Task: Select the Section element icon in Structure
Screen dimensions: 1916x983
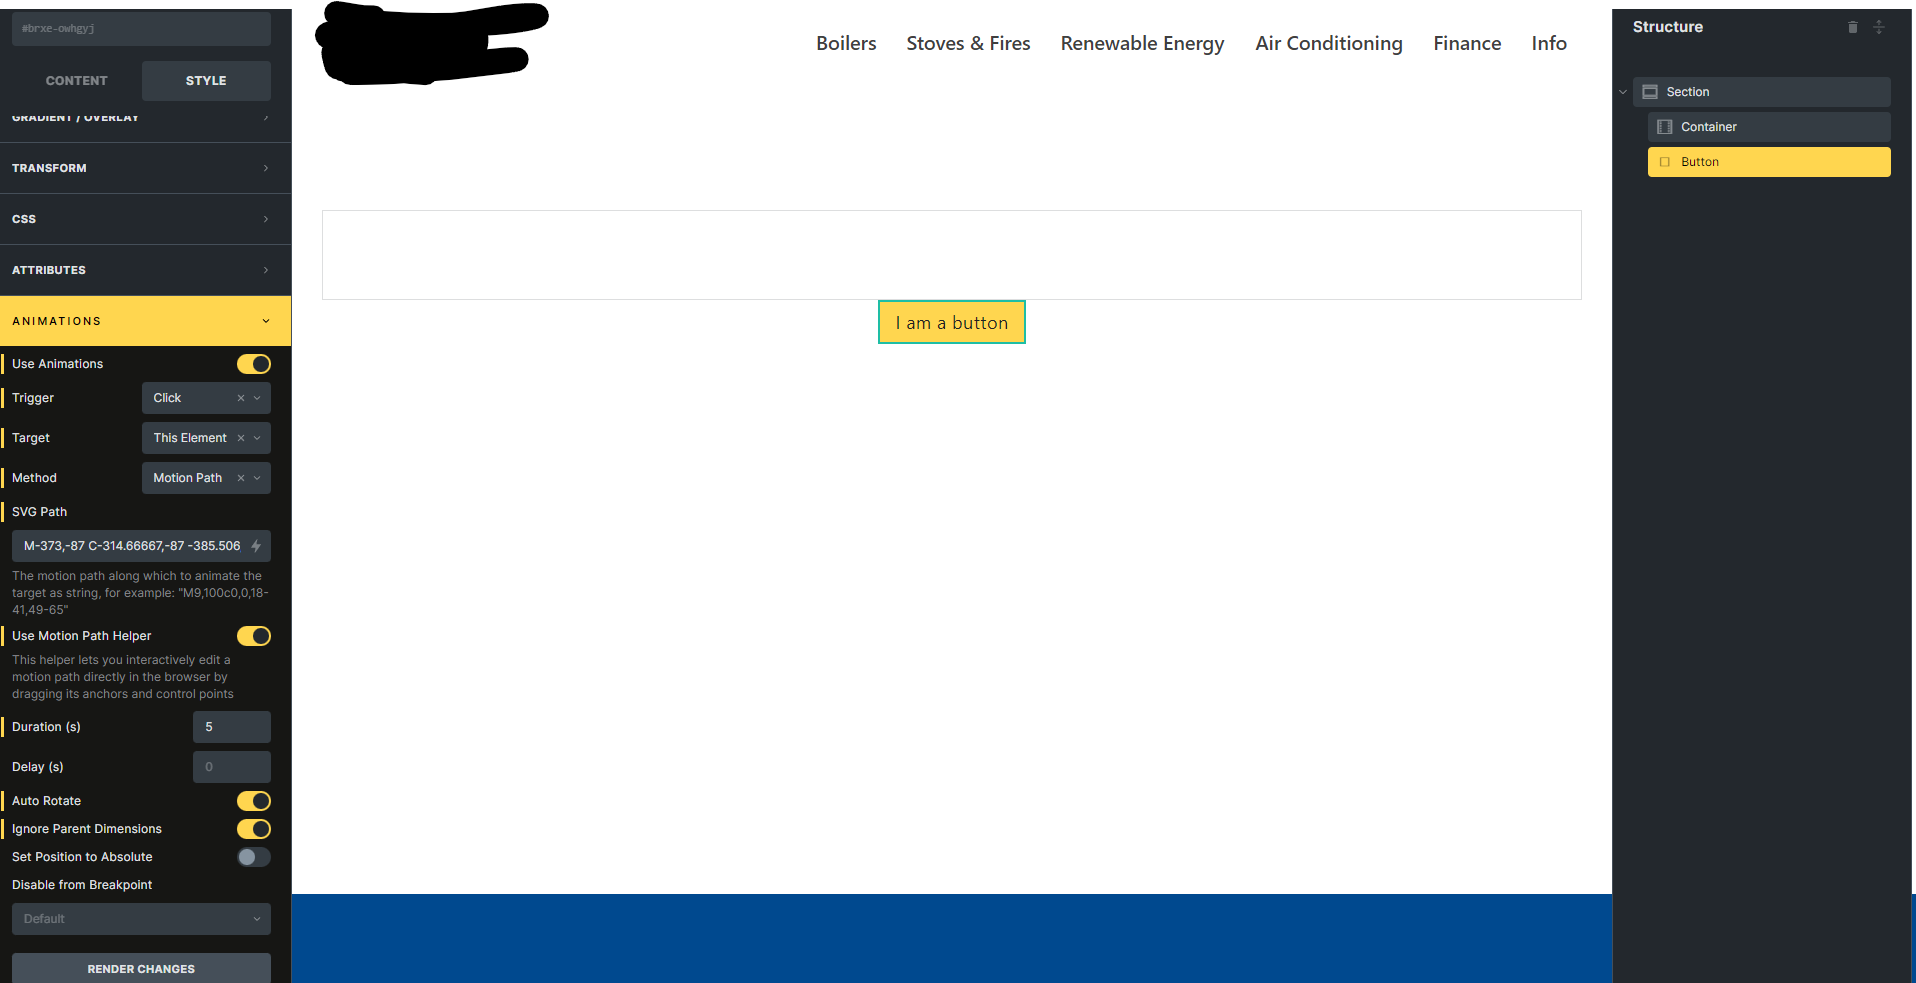Action: (x=1650, y=91)
